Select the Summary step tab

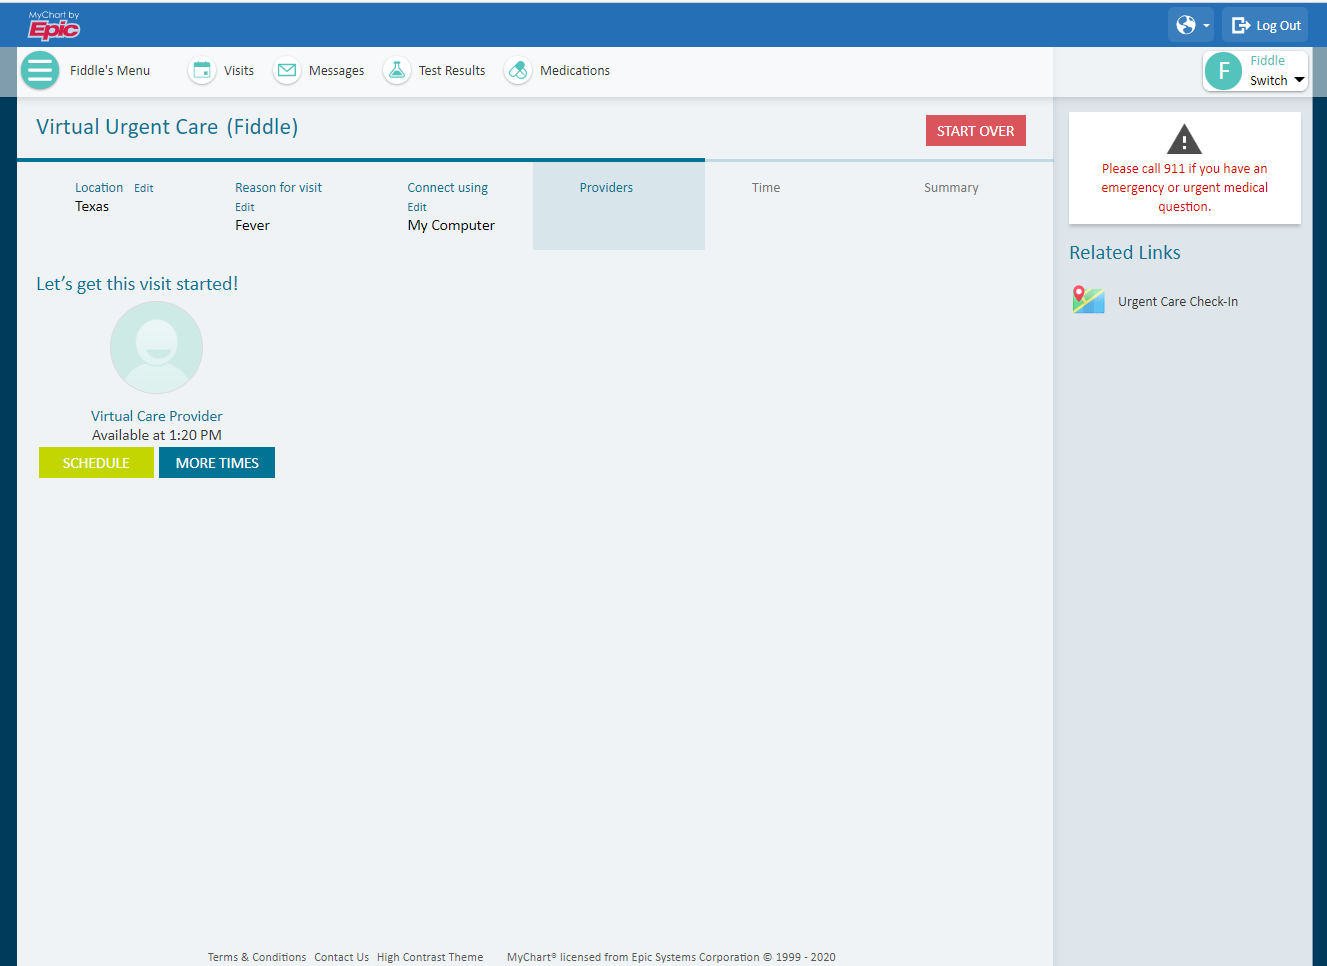951,188
